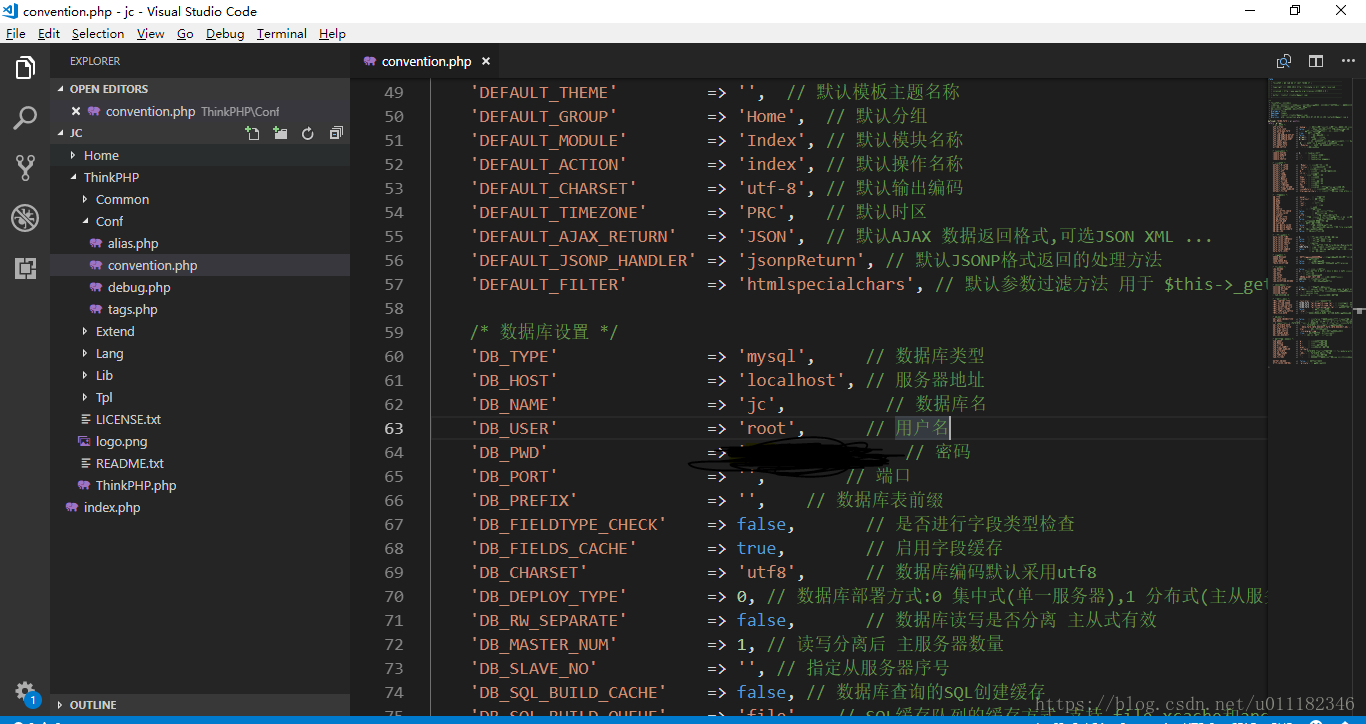Create a new folder in JC

click(280, 133)
